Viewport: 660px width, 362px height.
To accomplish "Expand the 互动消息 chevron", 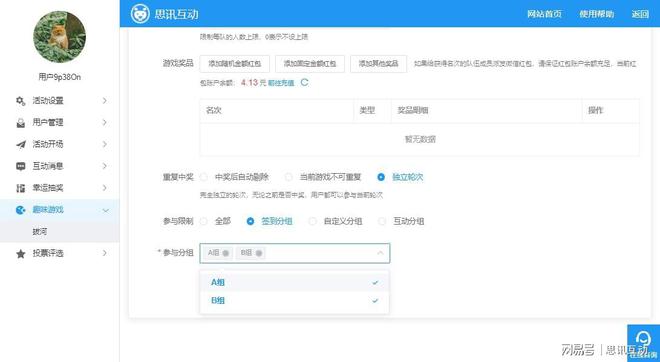I will point(105,166).
